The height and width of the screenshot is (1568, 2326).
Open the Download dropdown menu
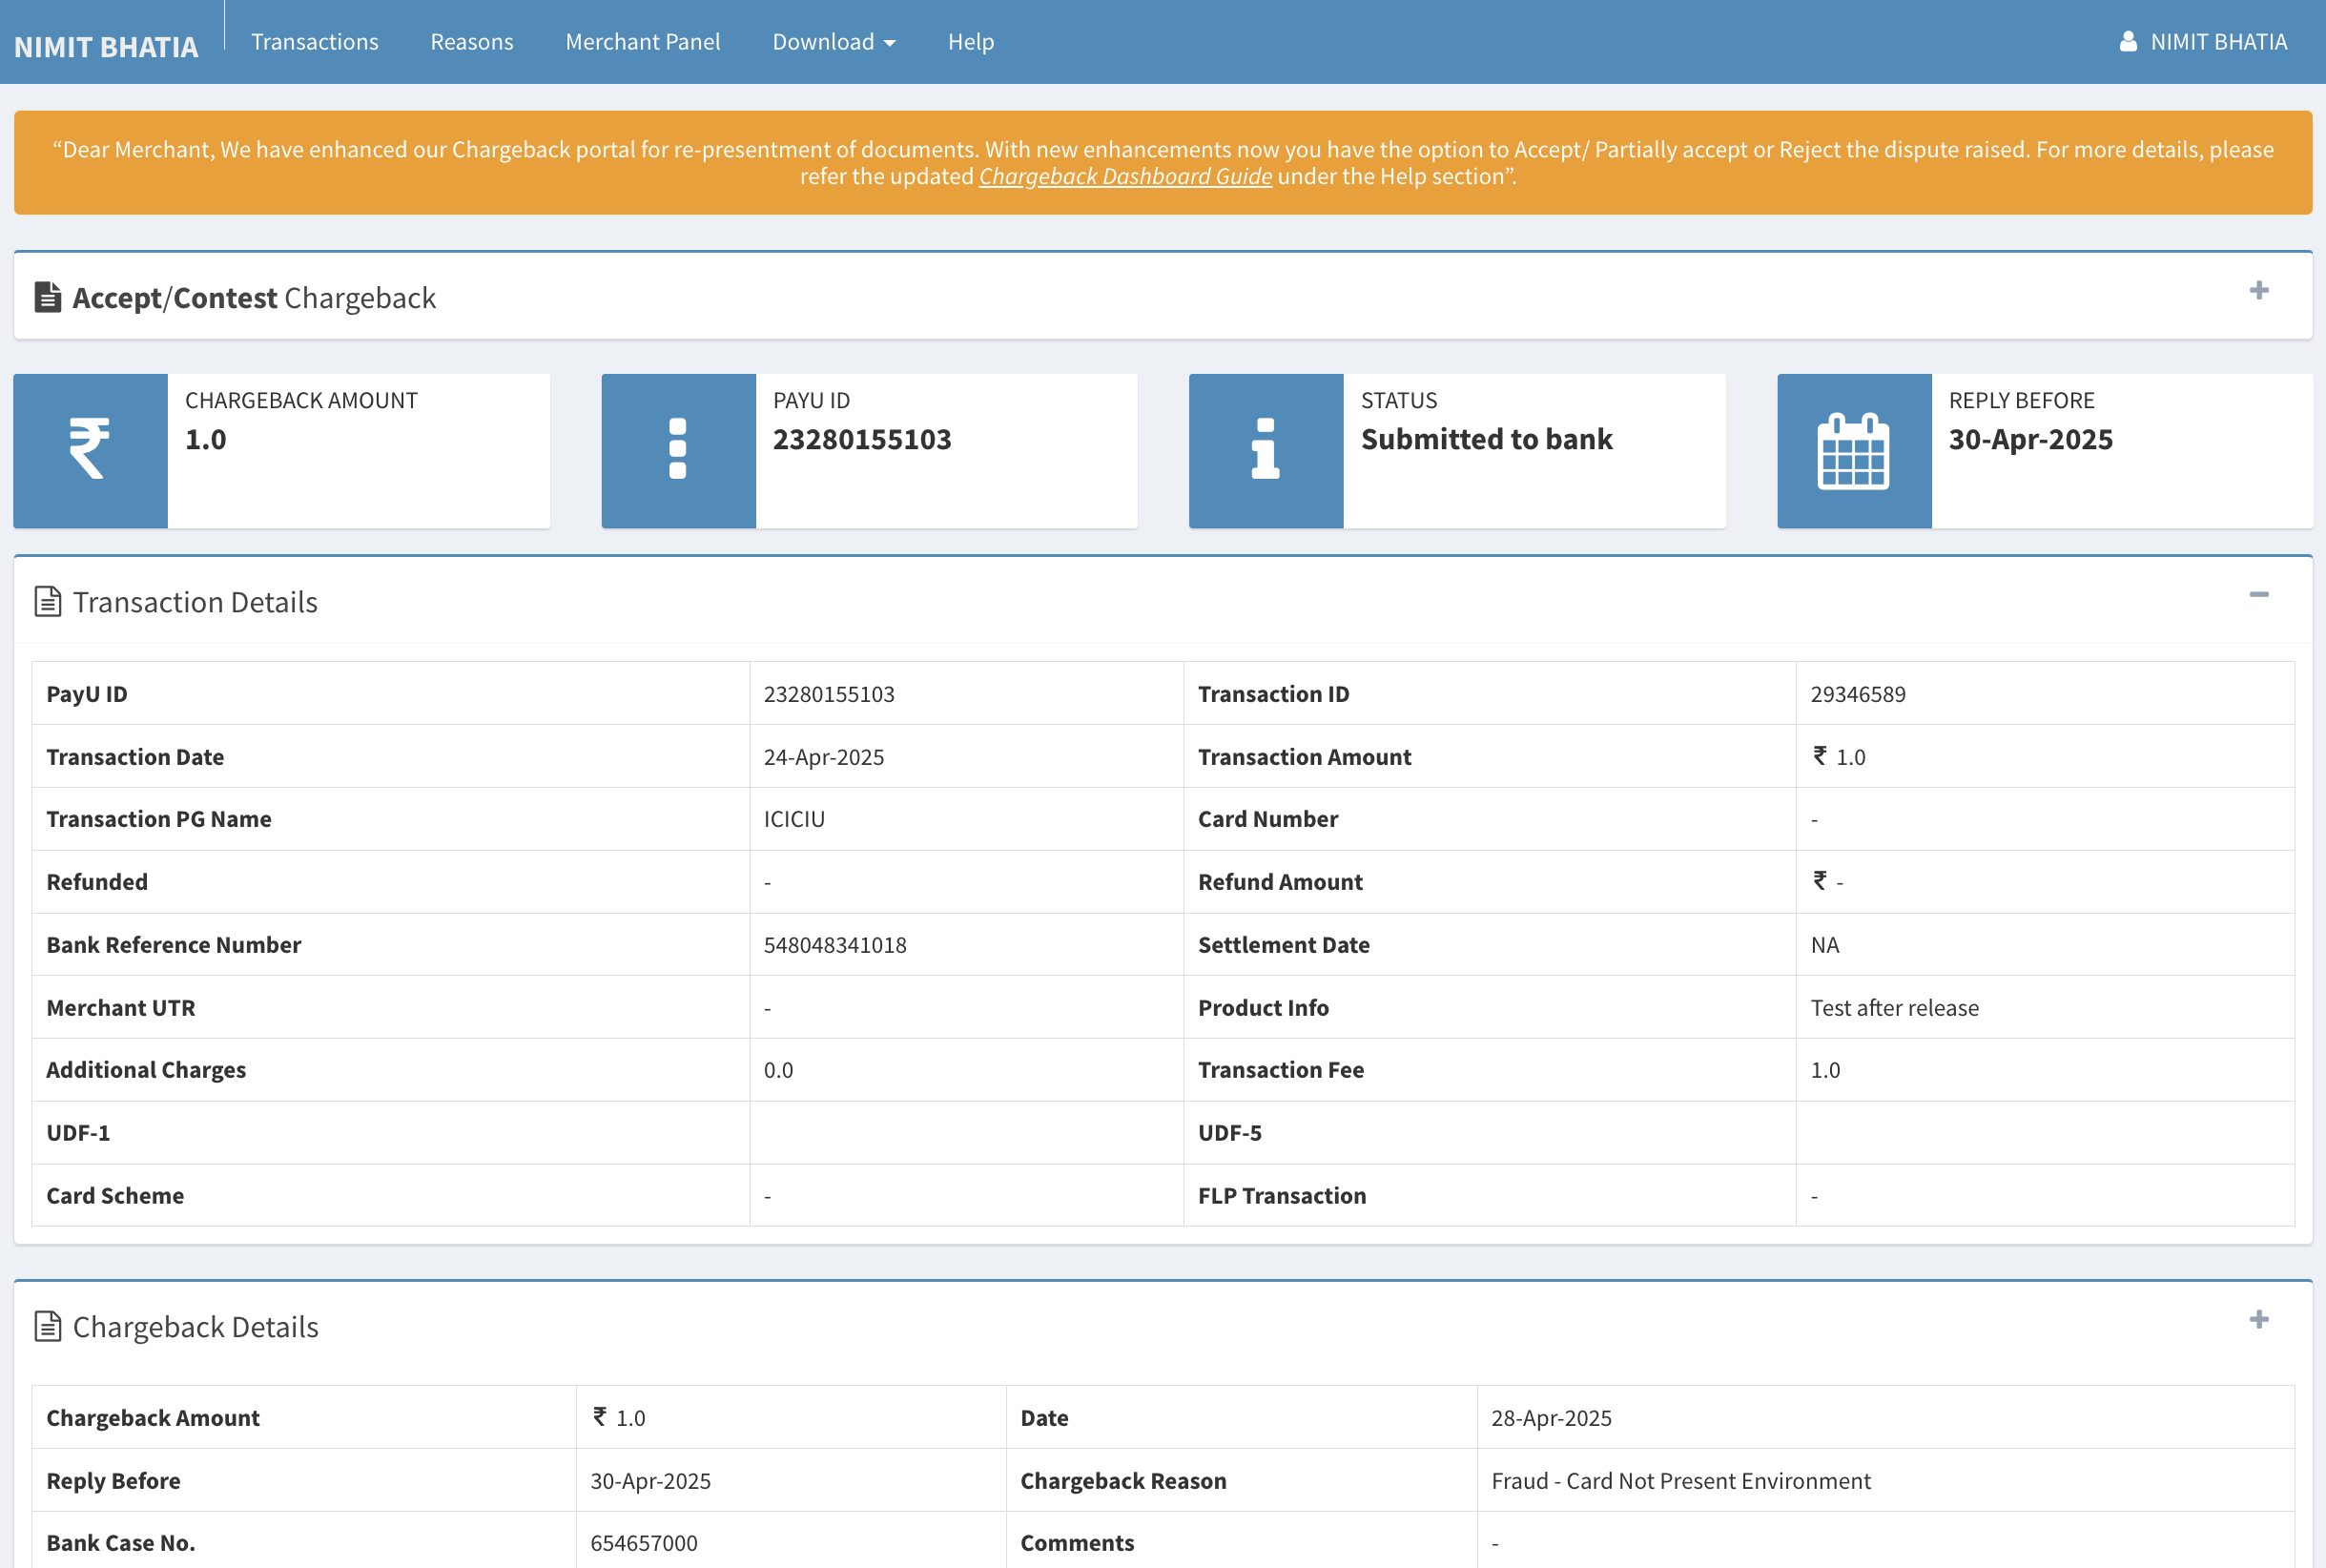pyautogui.click(x=834, y=42)
